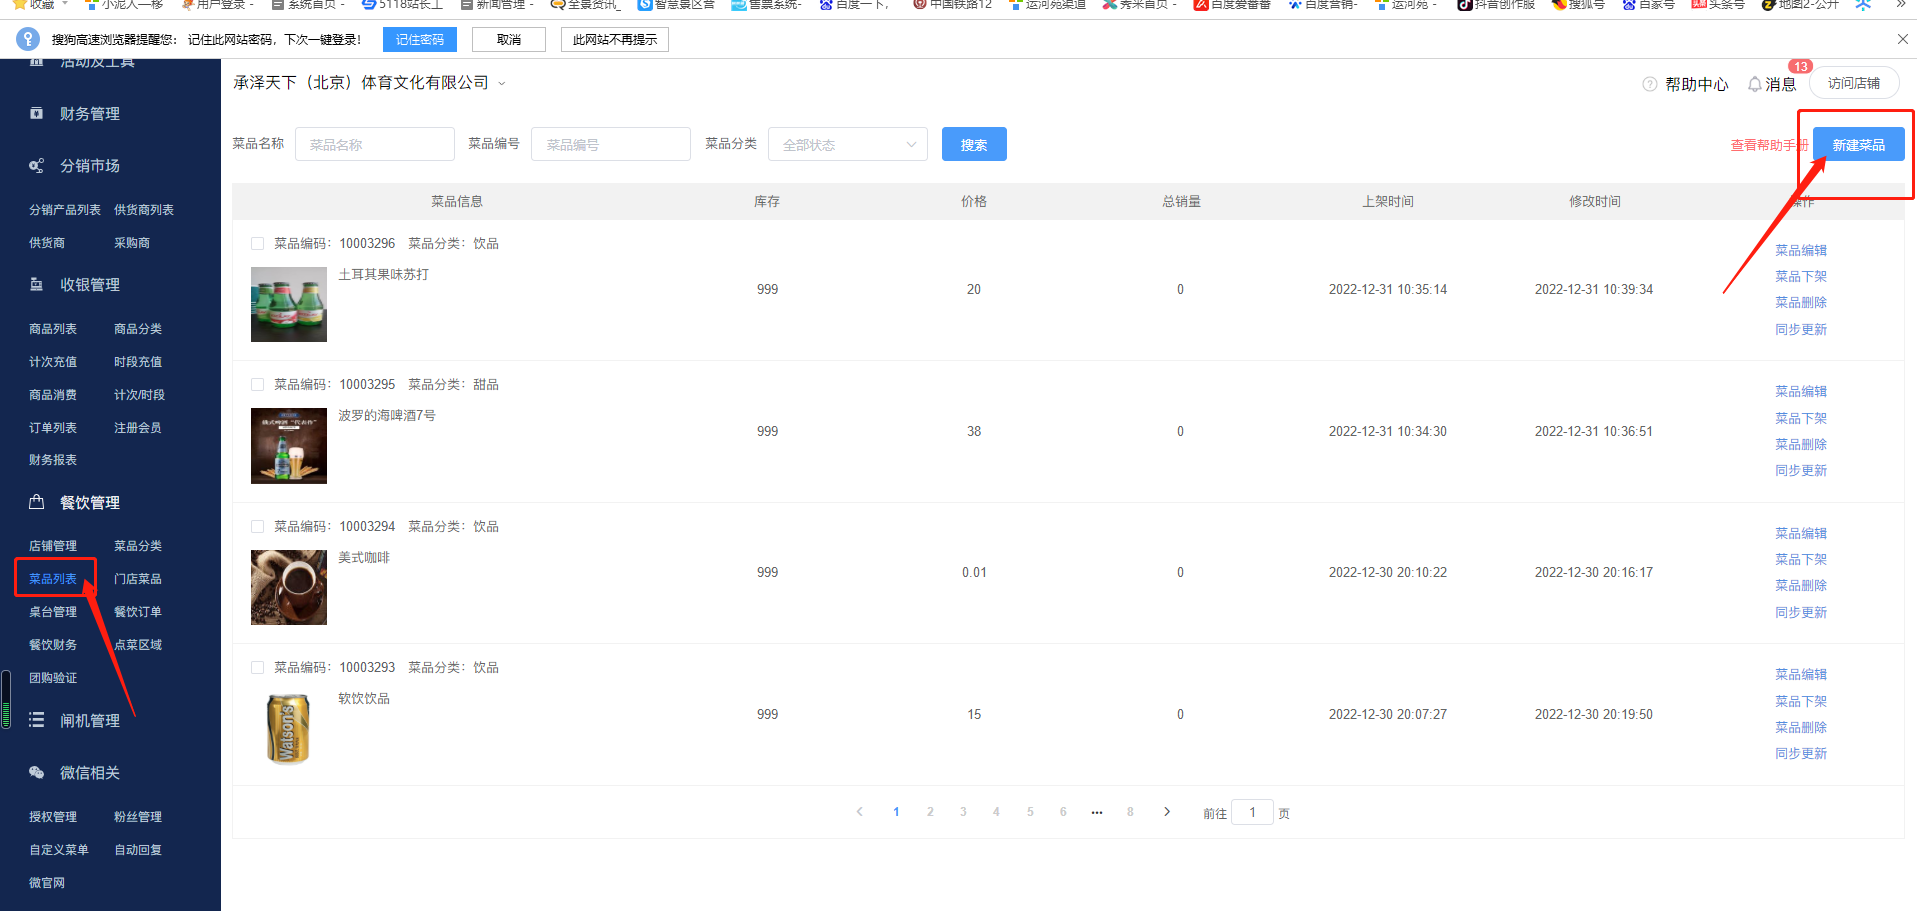Screen dimensions: 1917x911
Task: Click the finance management wallet icon
Action: [x=36, y=113]
